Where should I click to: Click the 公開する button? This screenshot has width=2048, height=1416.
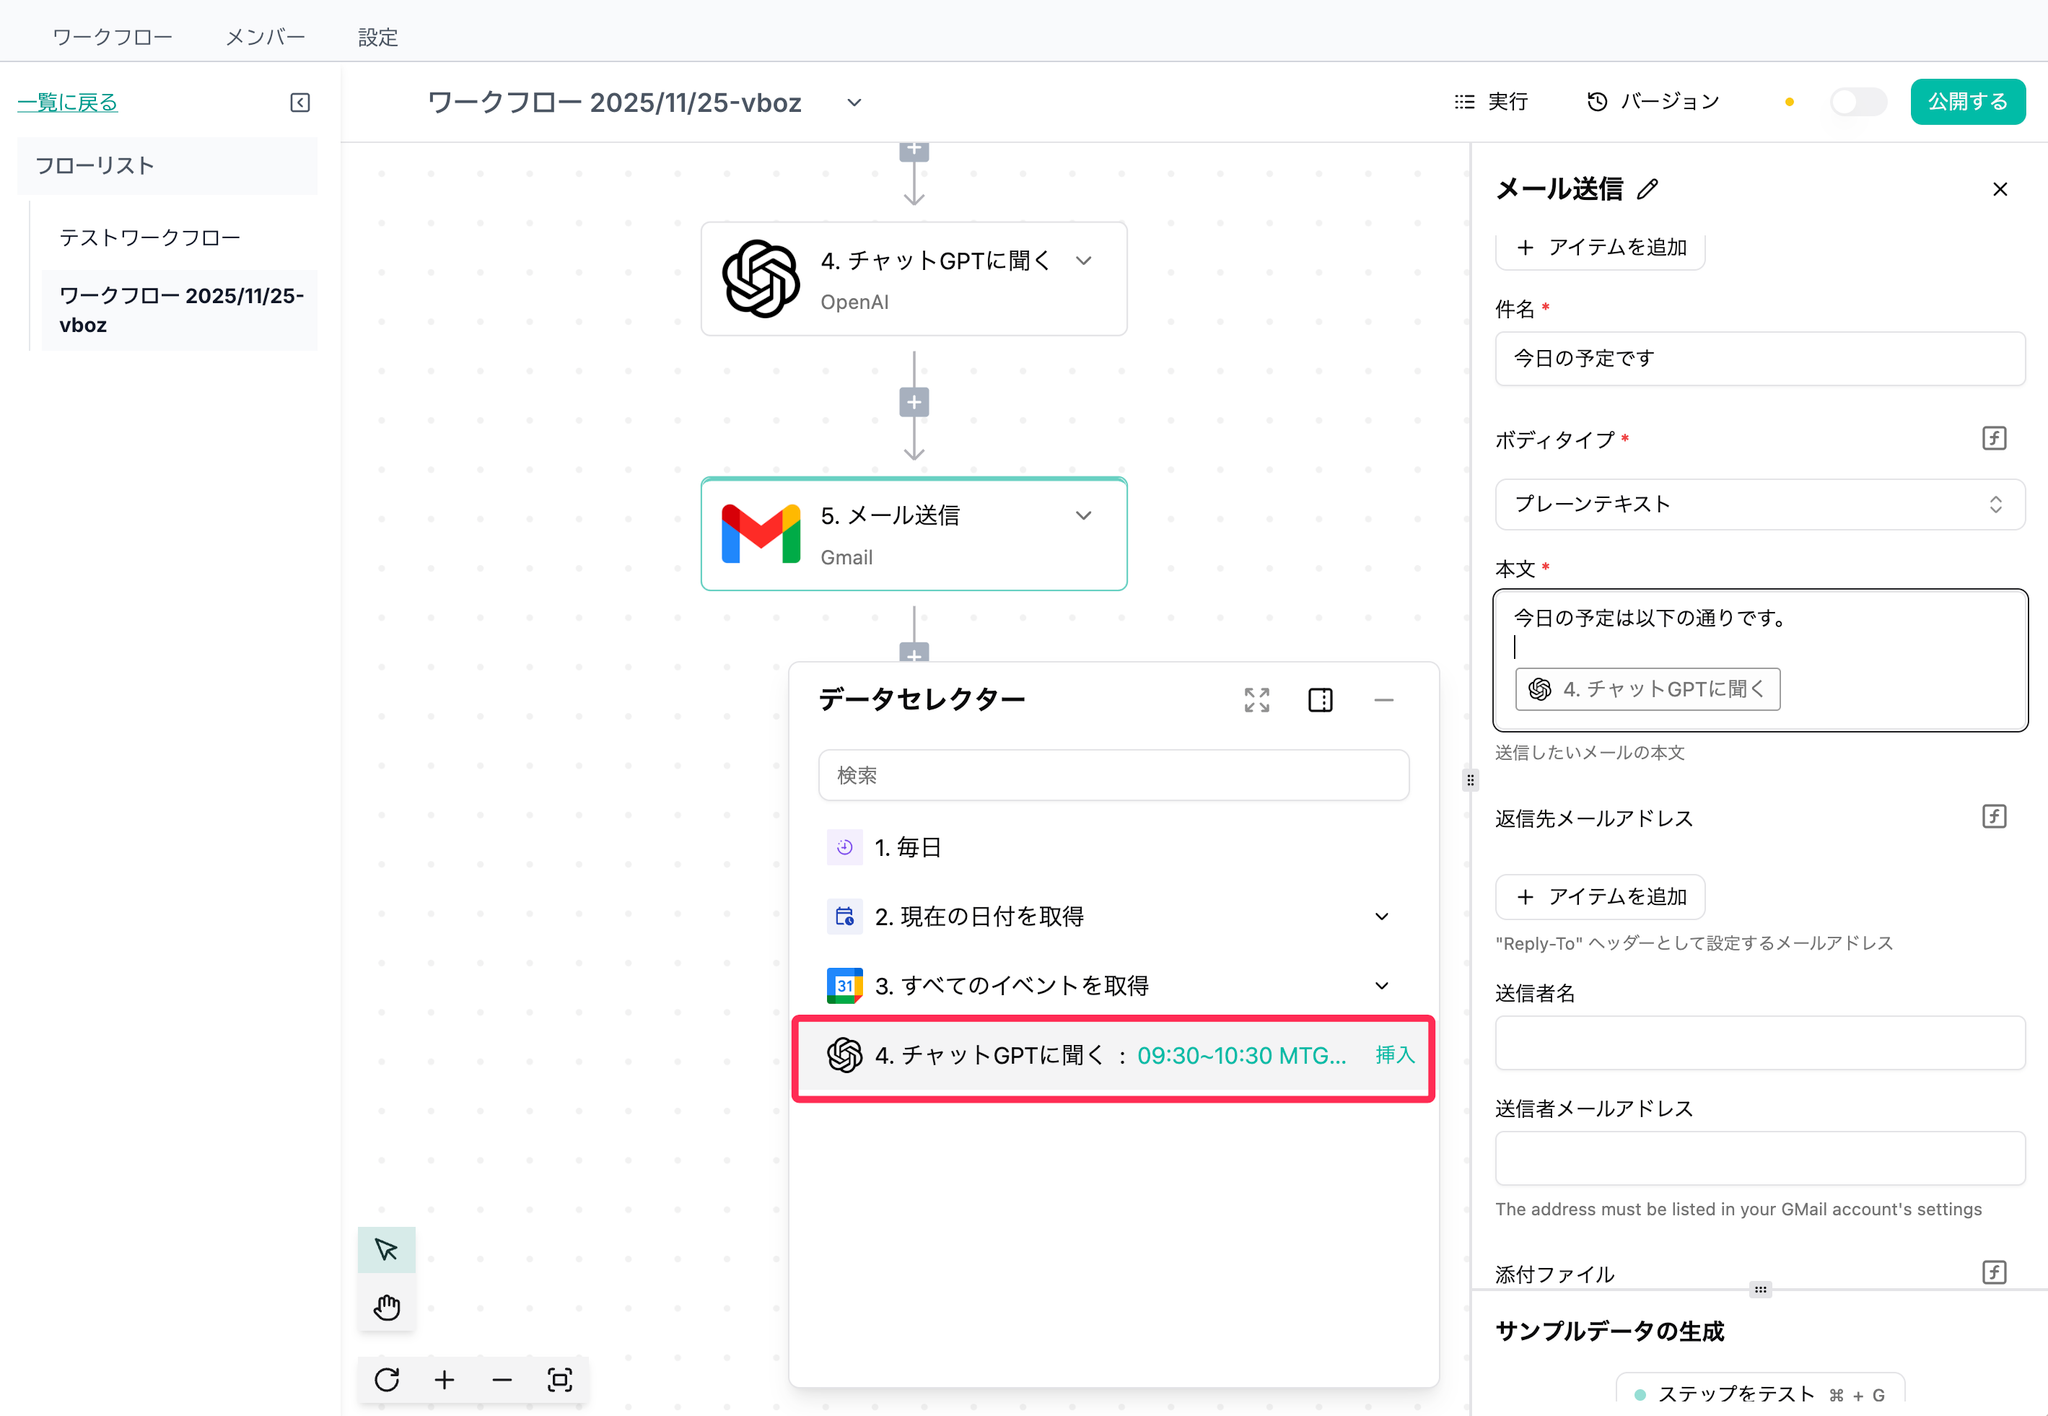(1967, 102)
